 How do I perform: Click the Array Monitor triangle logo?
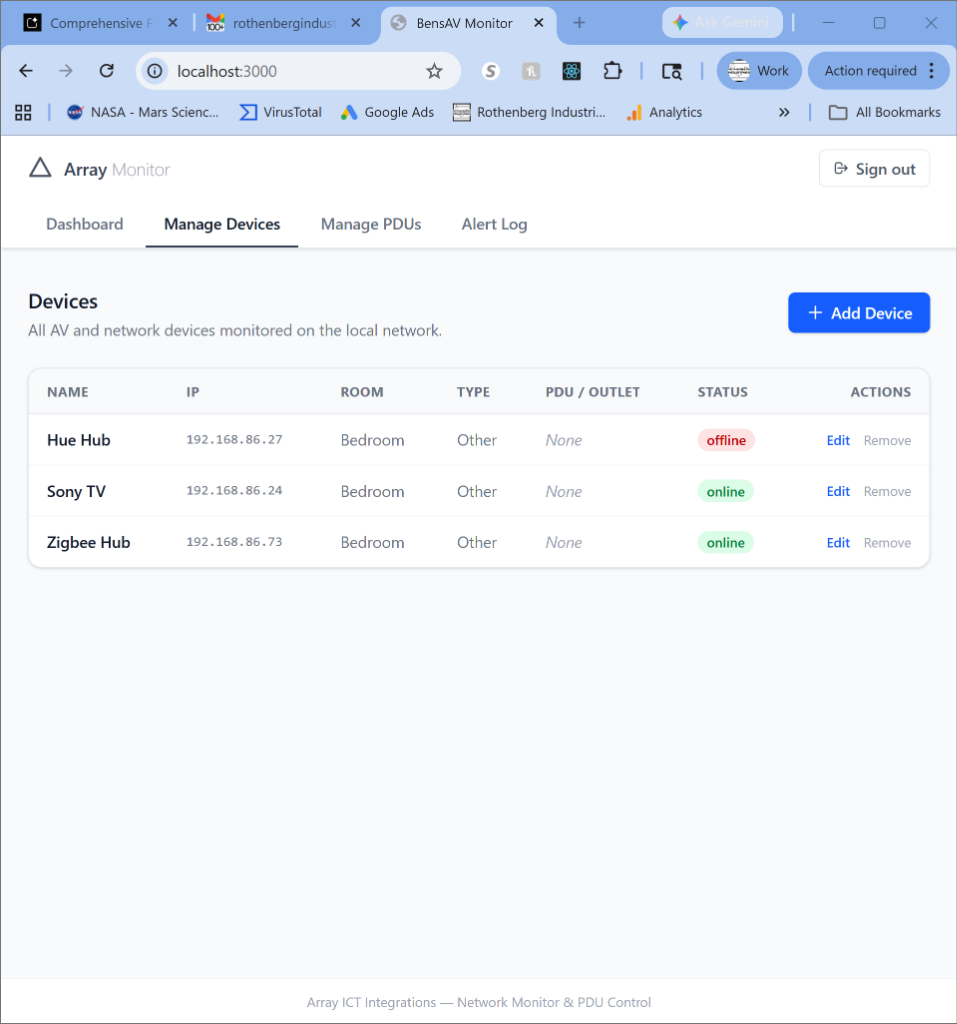(41, 168)
